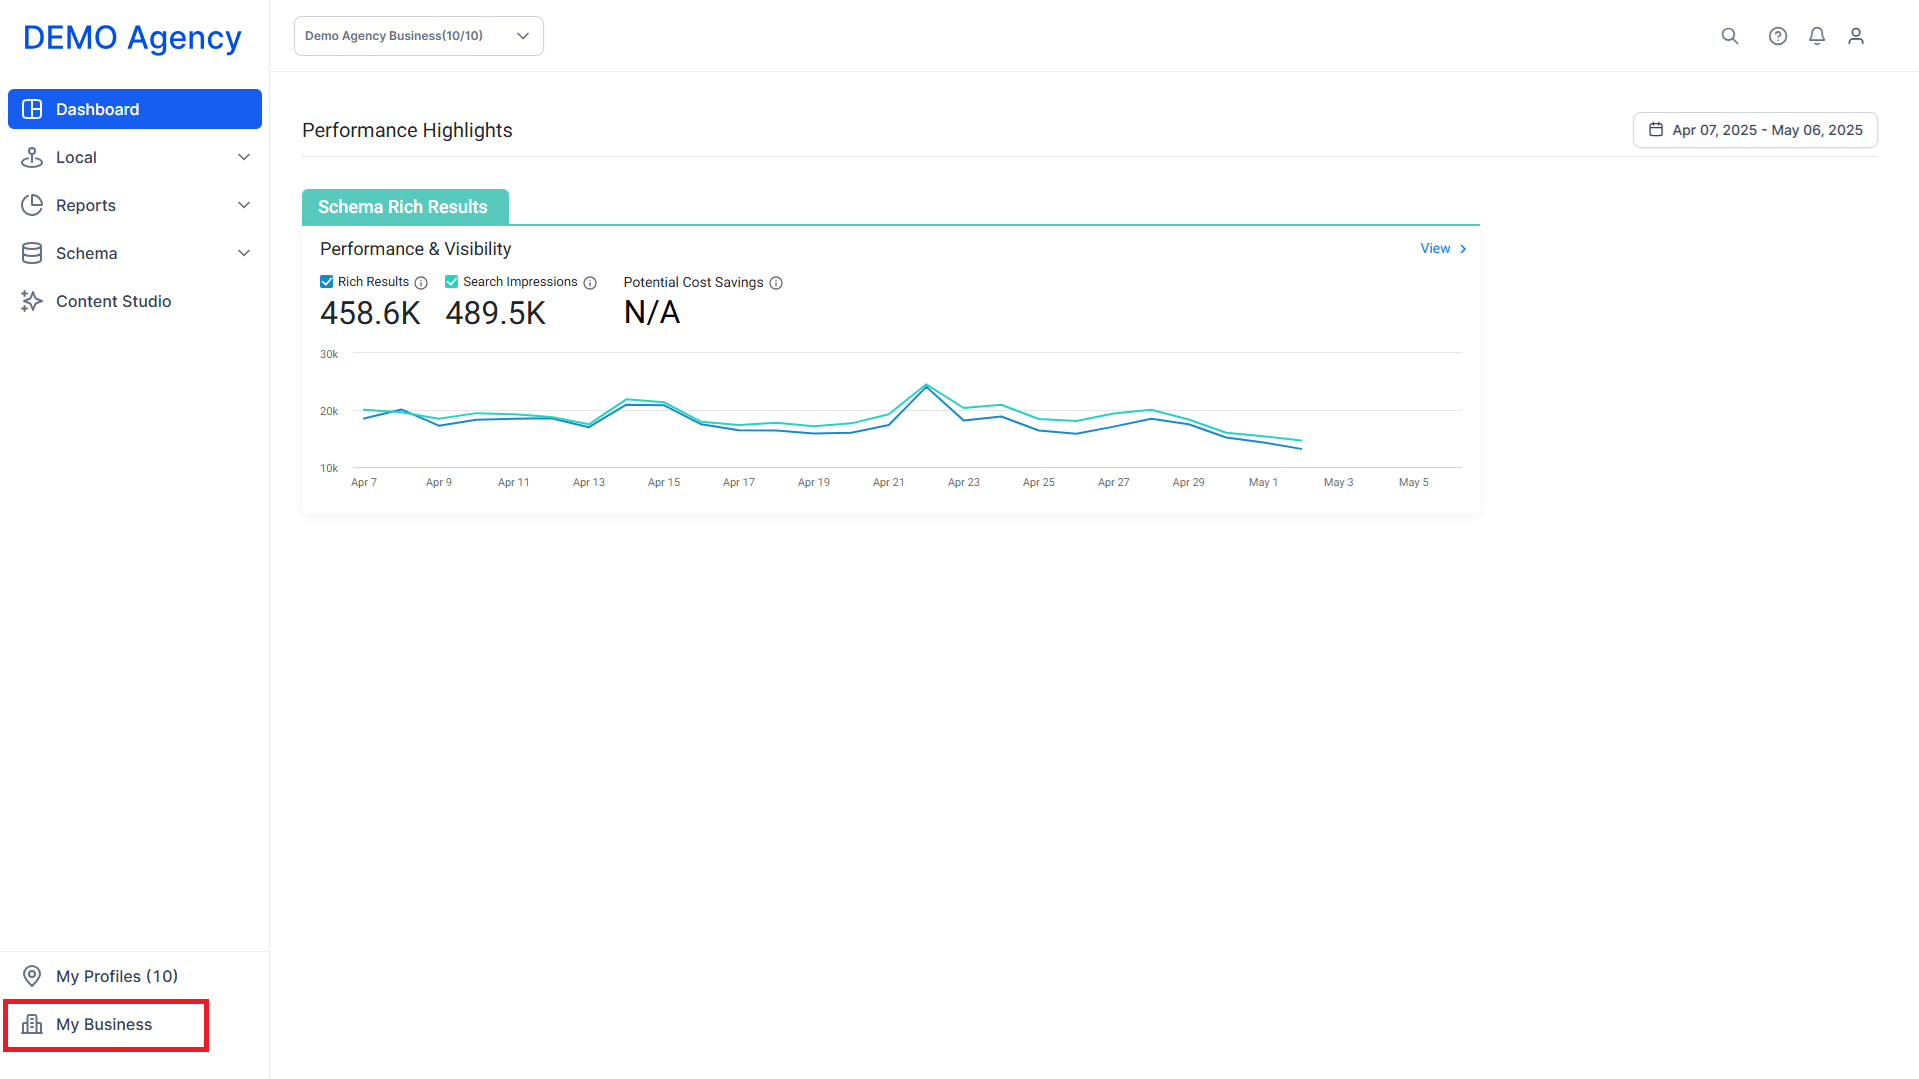Open the user account icon
Screen dimensions: 1919x1079
tap(1856, 36)
